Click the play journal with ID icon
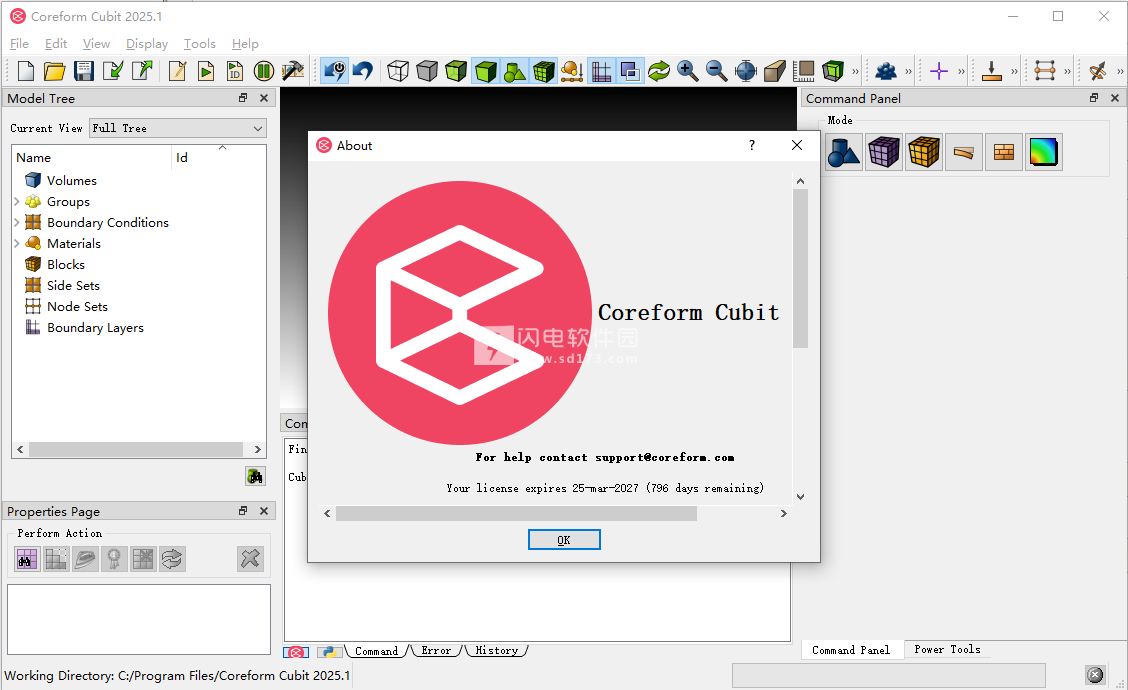1128x690 pixels. (235, 71)
